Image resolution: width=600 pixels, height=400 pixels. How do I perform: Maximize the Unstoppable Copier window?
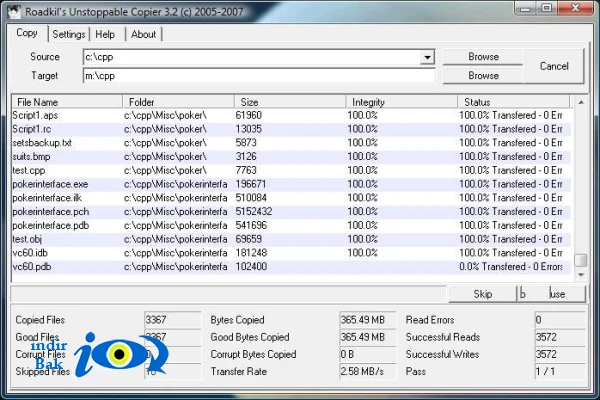[547, 8]
